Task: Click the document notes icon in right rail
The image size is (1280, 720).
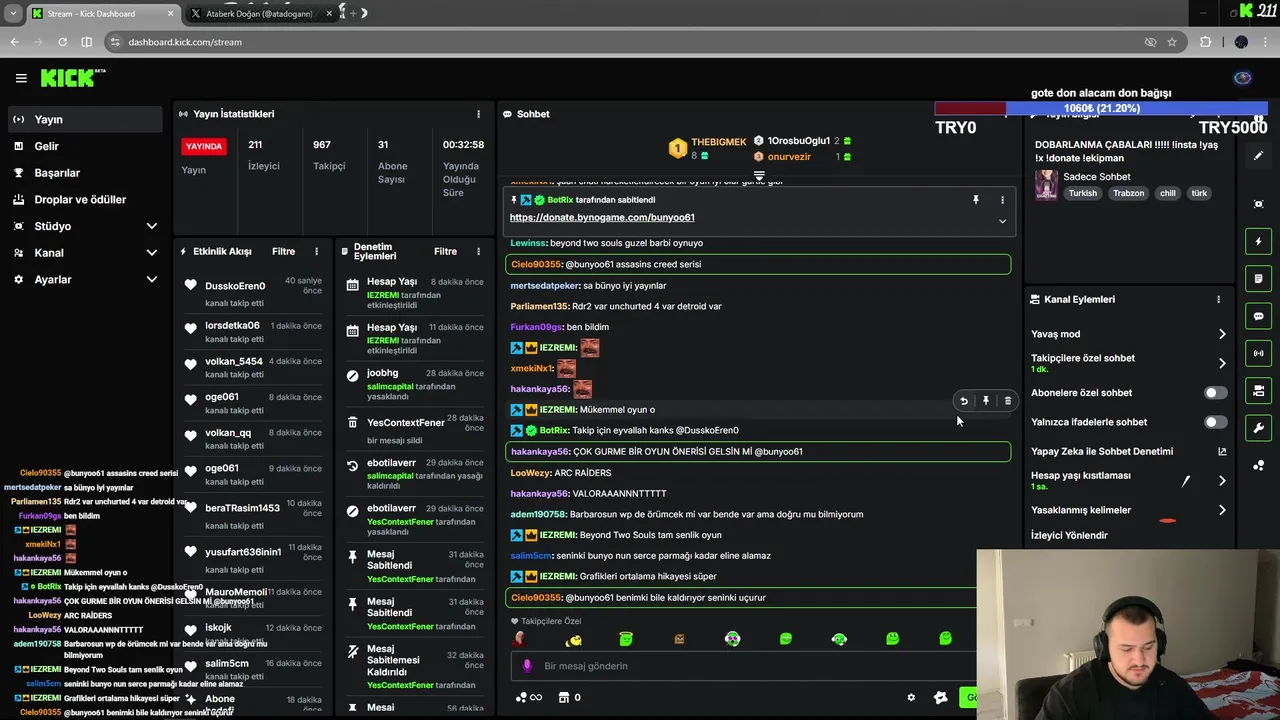Action: point(1258,279)
